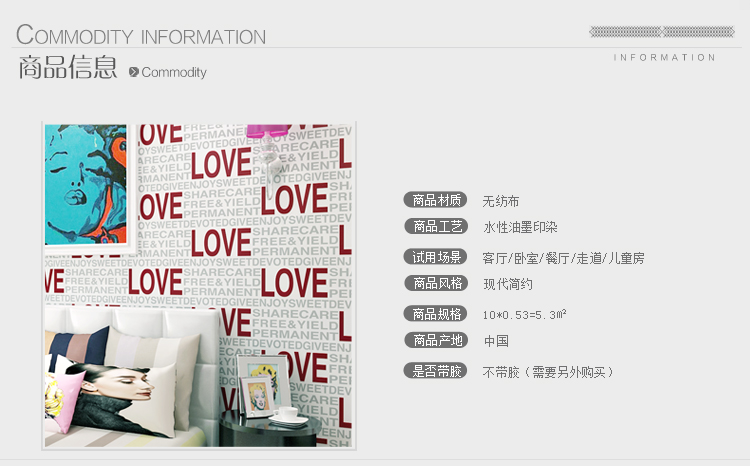This screenshot has width=750, height=466.
Task: Click the Commodity Information heading
Action: coord(141,34)
